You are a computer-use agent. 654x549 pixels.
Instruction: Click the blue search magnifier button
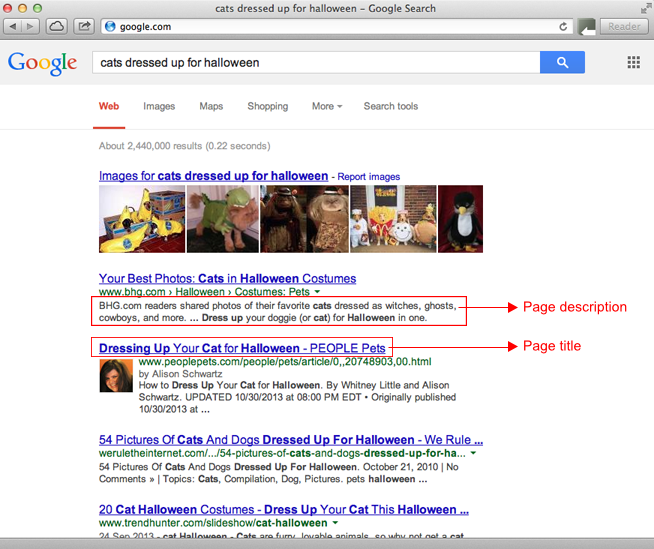562,63
